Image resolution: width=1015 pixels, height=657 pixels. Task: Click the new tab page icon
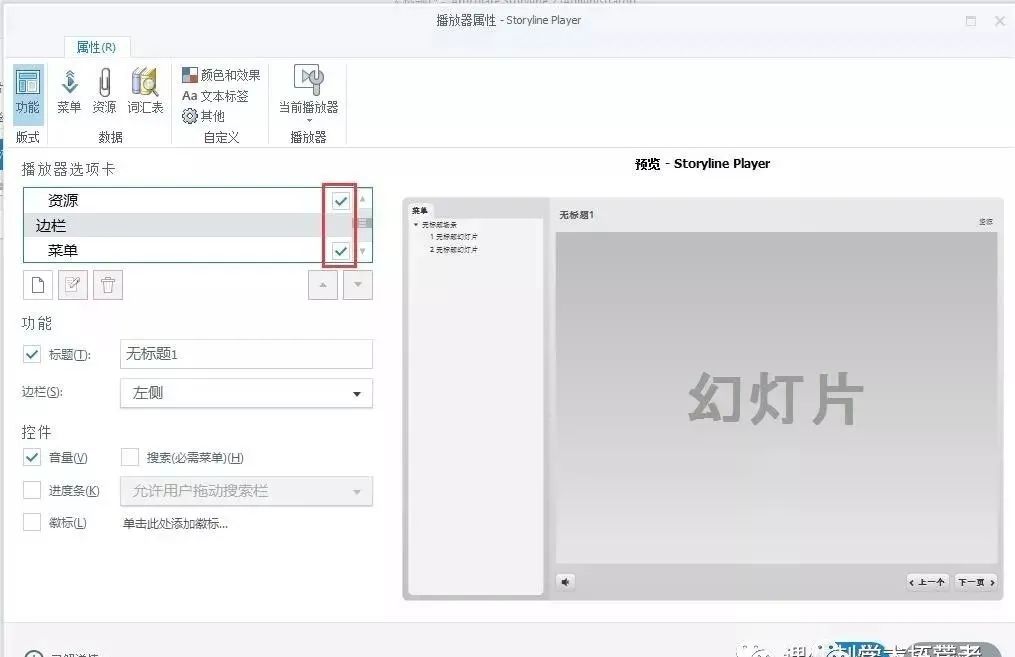38,285
